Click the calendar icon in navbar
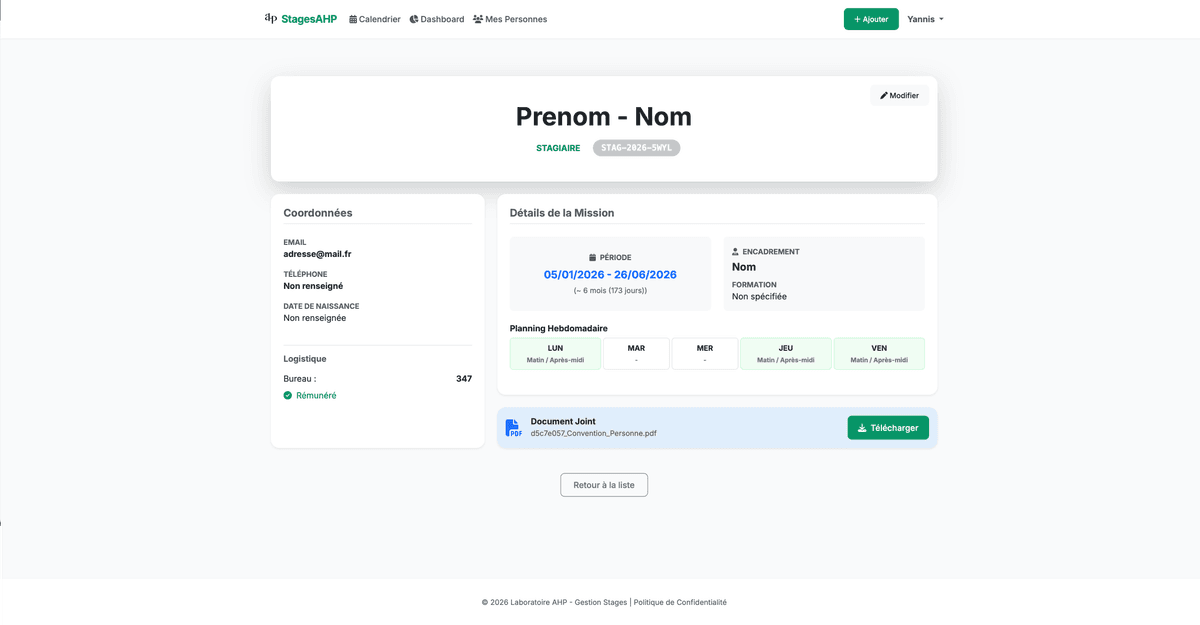This screenshot has width=1200, height=625. click(x=353, y=19)
